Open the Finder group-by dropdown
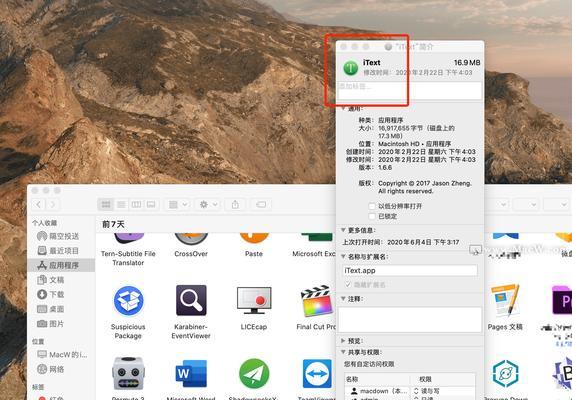Viewport: 572px width, 400px height. coord(178,204)
